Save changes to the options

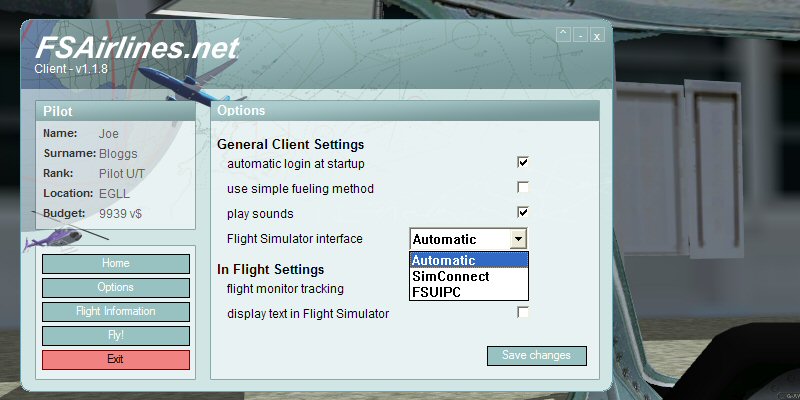pyautogui.click(x=537, y=356)
